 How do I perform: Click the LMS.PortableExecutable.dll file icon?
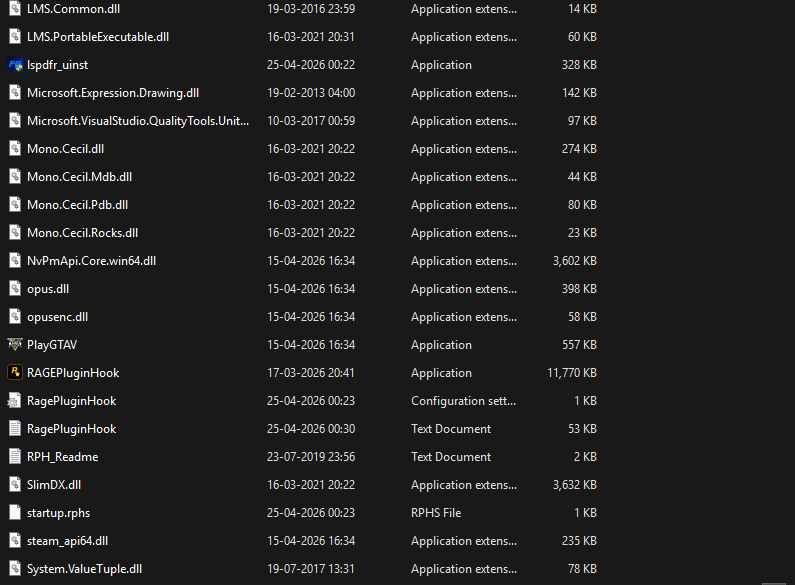15,37
